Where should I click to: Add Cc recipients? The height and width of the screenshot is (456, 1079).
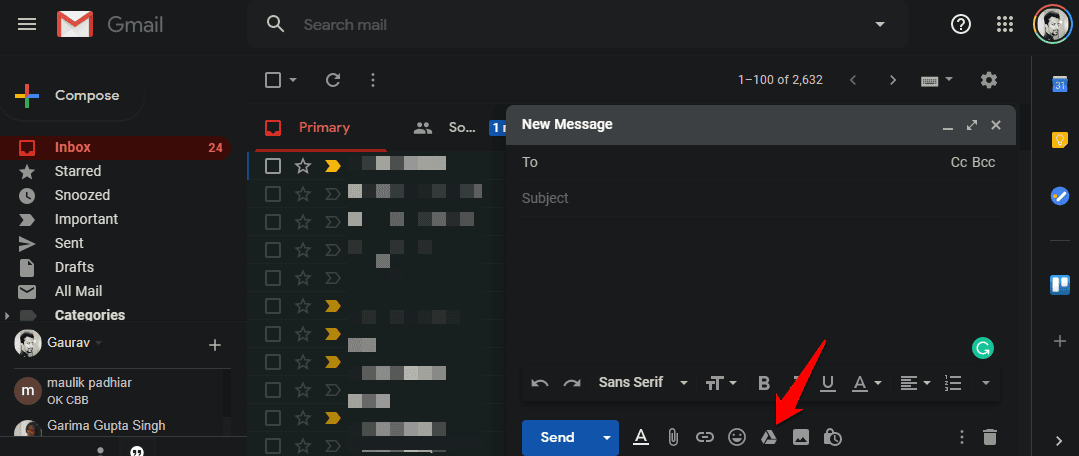(x=959, y=163)
